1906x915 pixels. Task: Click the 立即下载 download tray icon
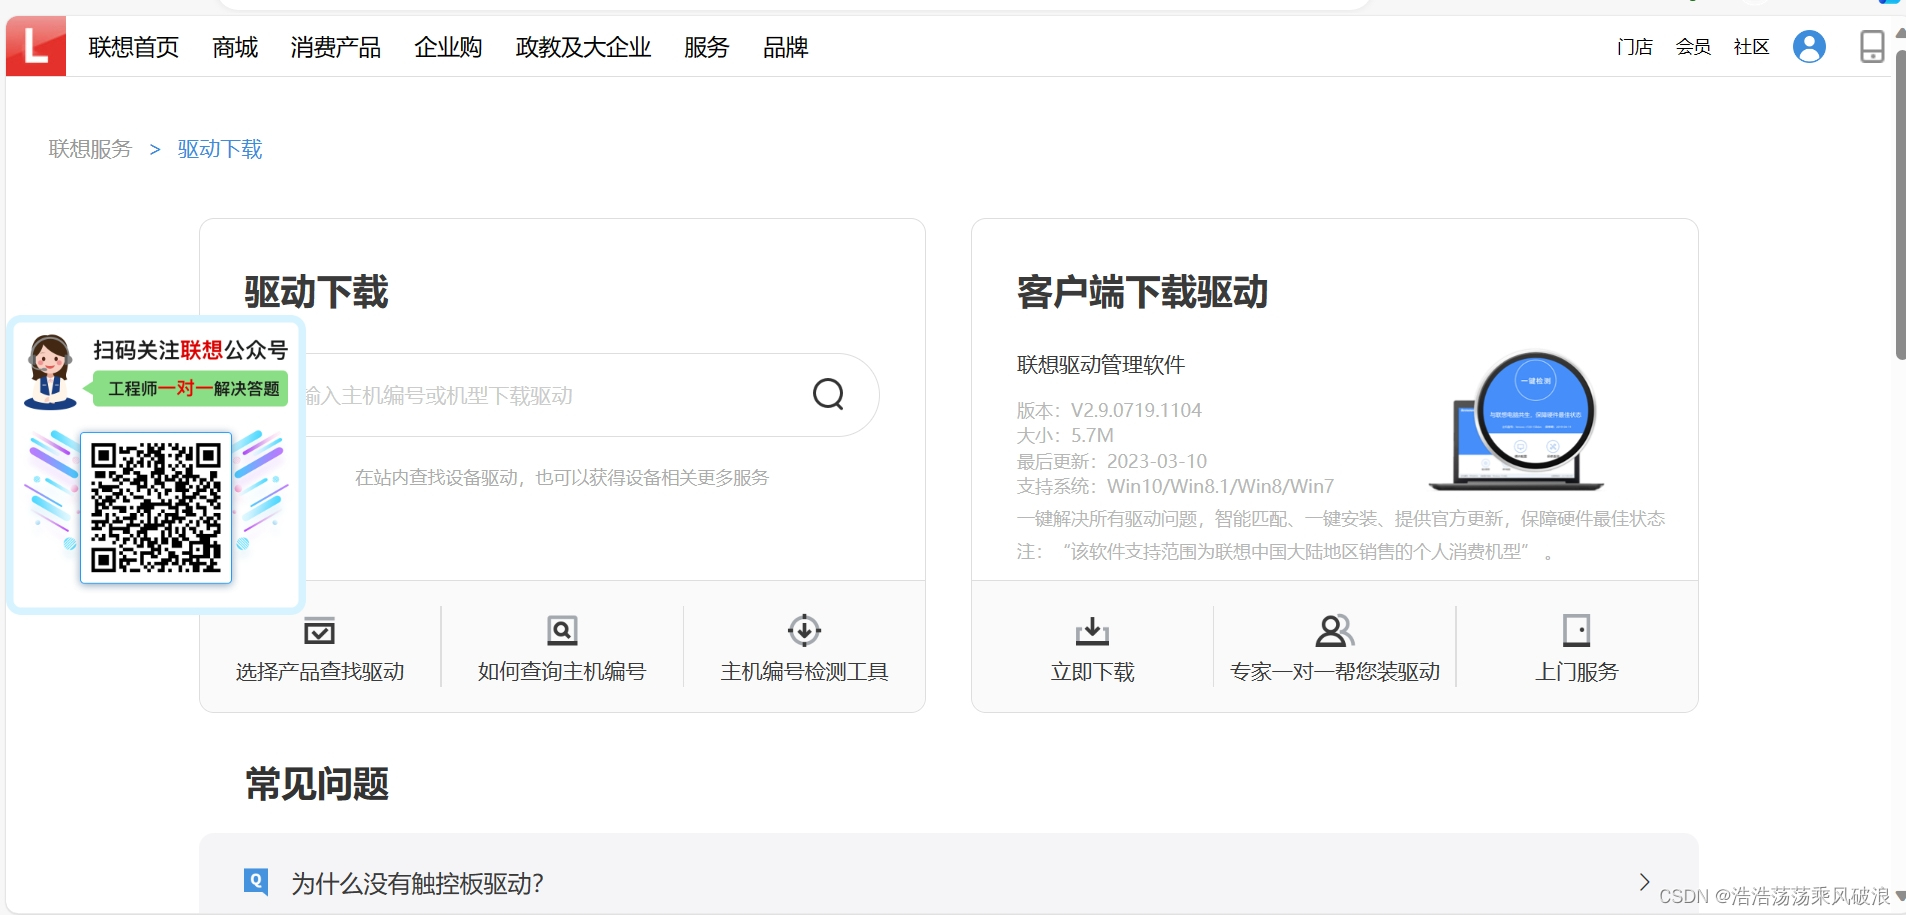[1092, 631]
